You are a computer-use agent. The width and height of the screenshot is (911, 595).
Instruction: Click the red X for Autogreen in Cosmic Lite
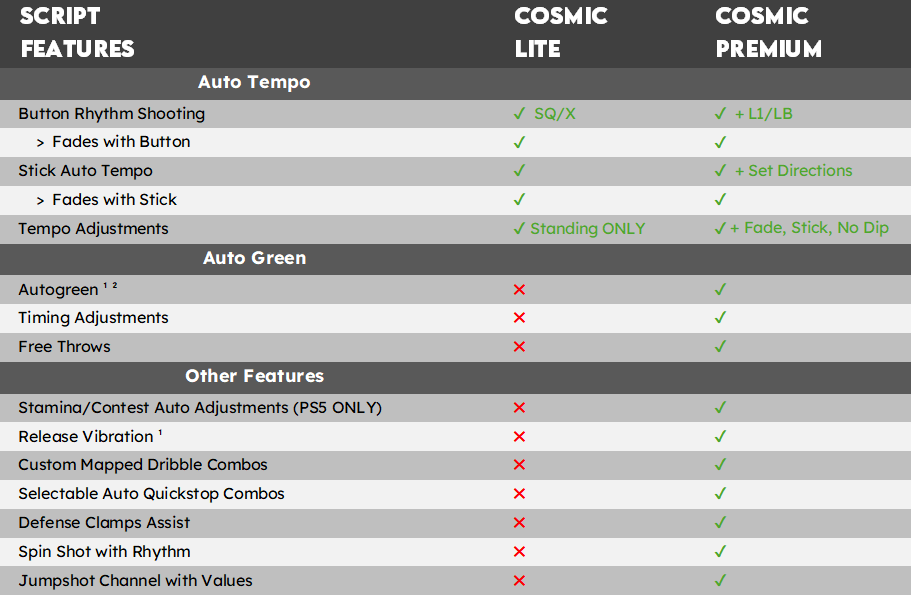(519, 289)
